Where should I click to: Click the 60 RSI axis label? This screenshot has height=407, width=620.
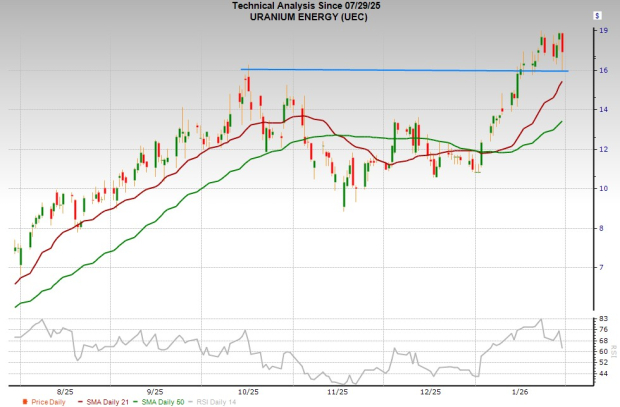604,352
